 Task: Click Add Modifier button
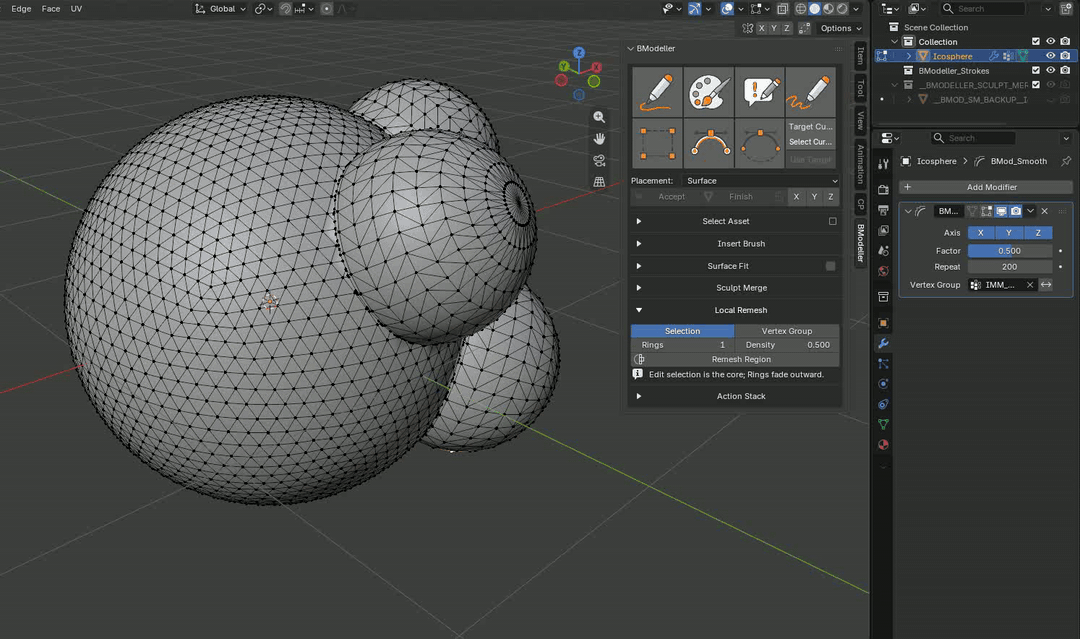coord(986,187)
